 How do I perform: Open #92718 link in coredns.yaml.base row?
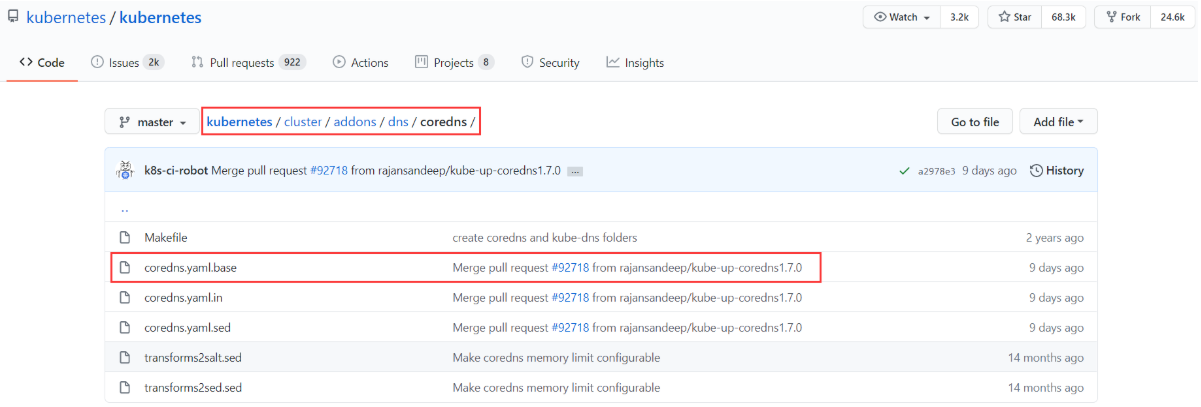click(570, 268)
